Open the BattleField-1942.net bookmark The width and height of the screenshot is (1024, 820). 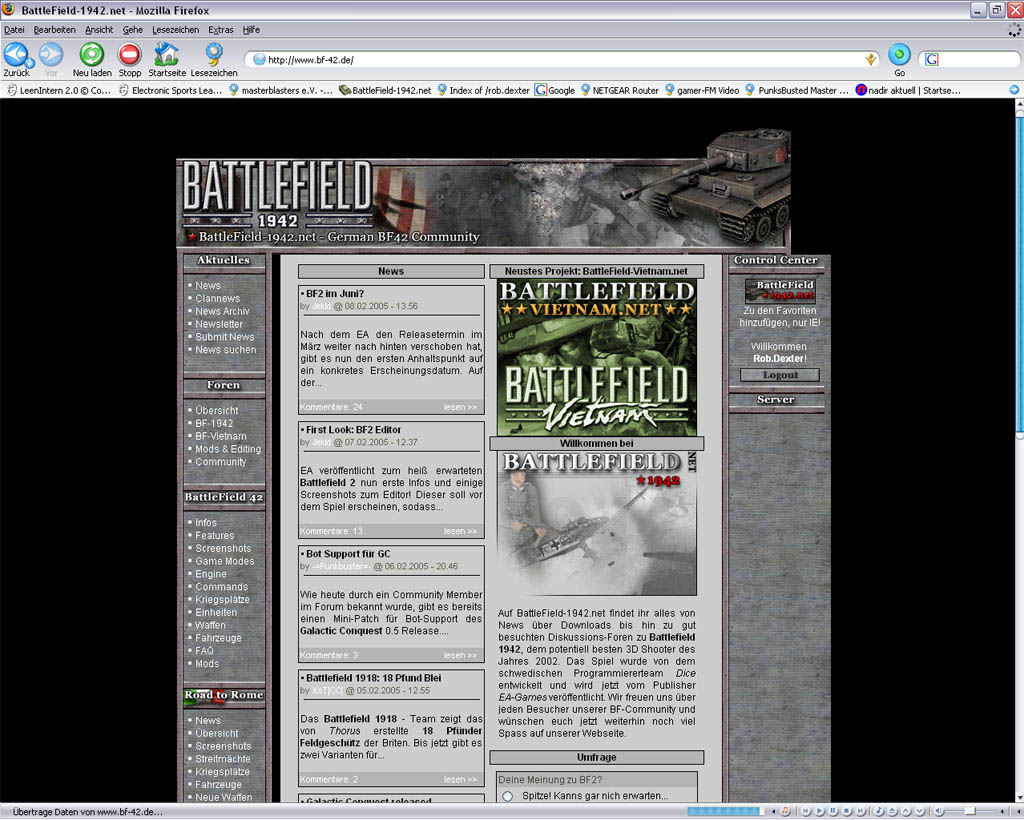[x=385, y=91]
